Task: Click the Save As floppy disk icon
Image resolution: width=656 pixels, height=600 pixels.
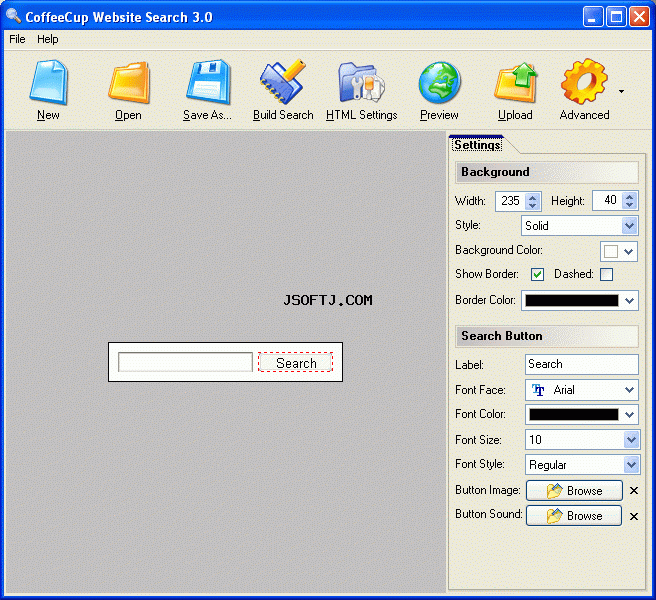Action: point(208,82)
